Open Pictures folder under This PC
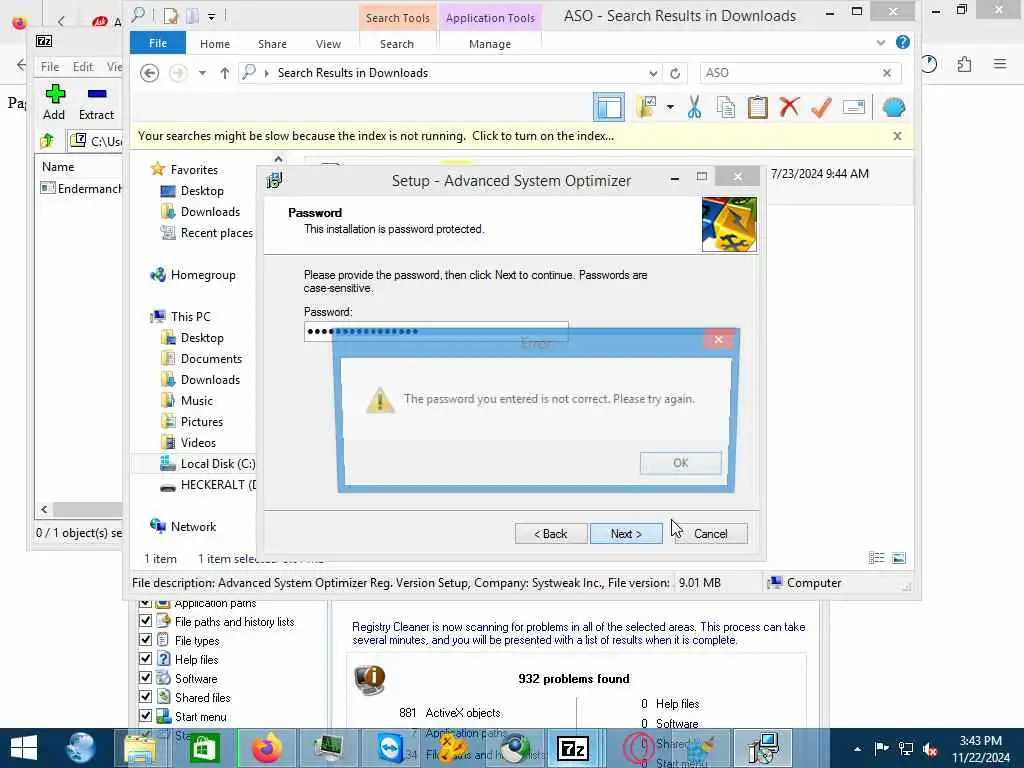The image size is (1024, 768). pyautogui.click(x=202, y=421)
